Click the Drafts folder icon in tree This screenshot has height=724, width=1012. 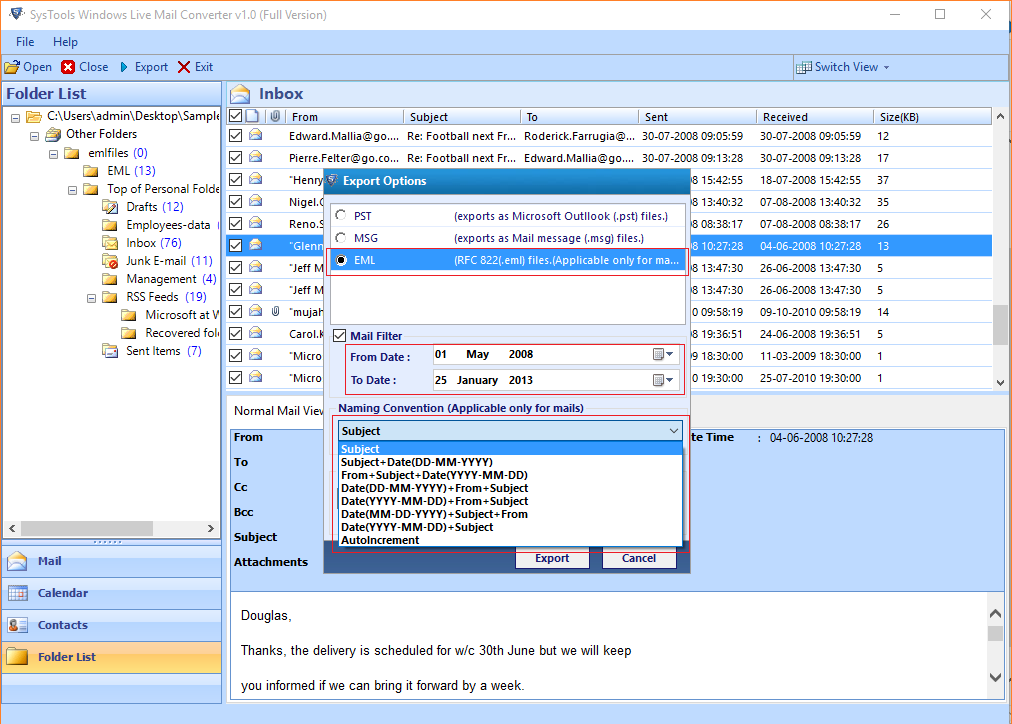110,206
